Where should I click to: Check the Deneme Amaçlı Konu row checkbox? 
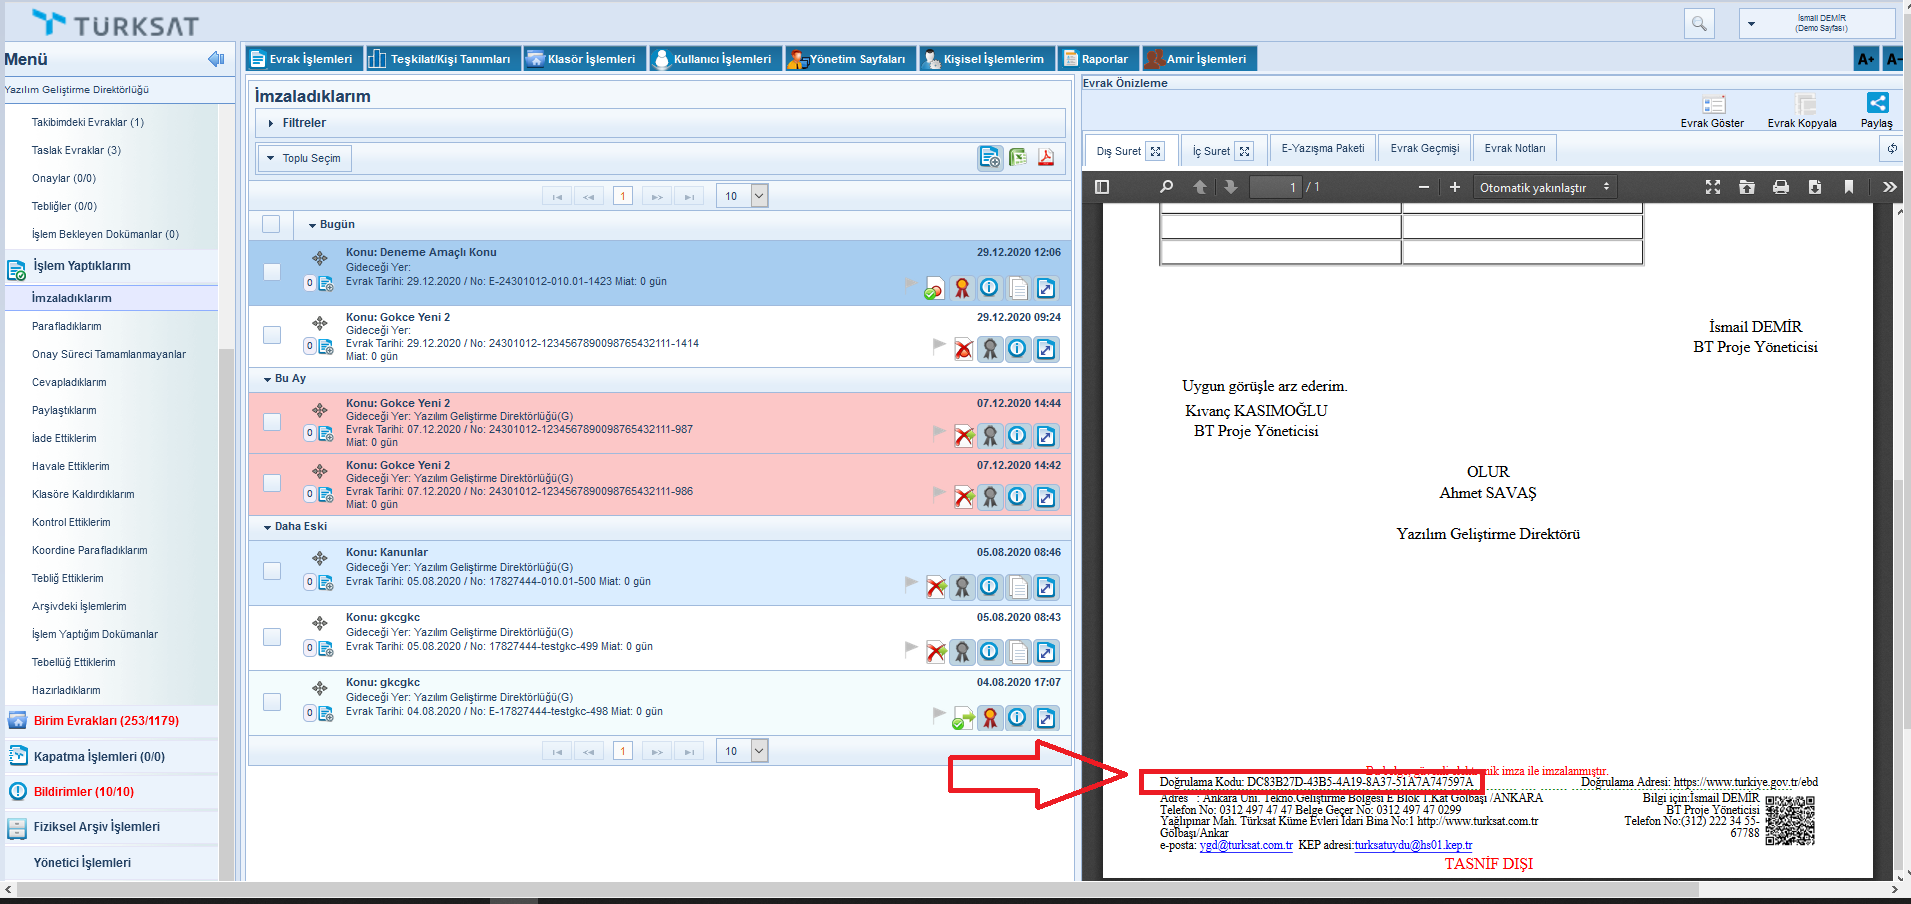coord(272,272)
